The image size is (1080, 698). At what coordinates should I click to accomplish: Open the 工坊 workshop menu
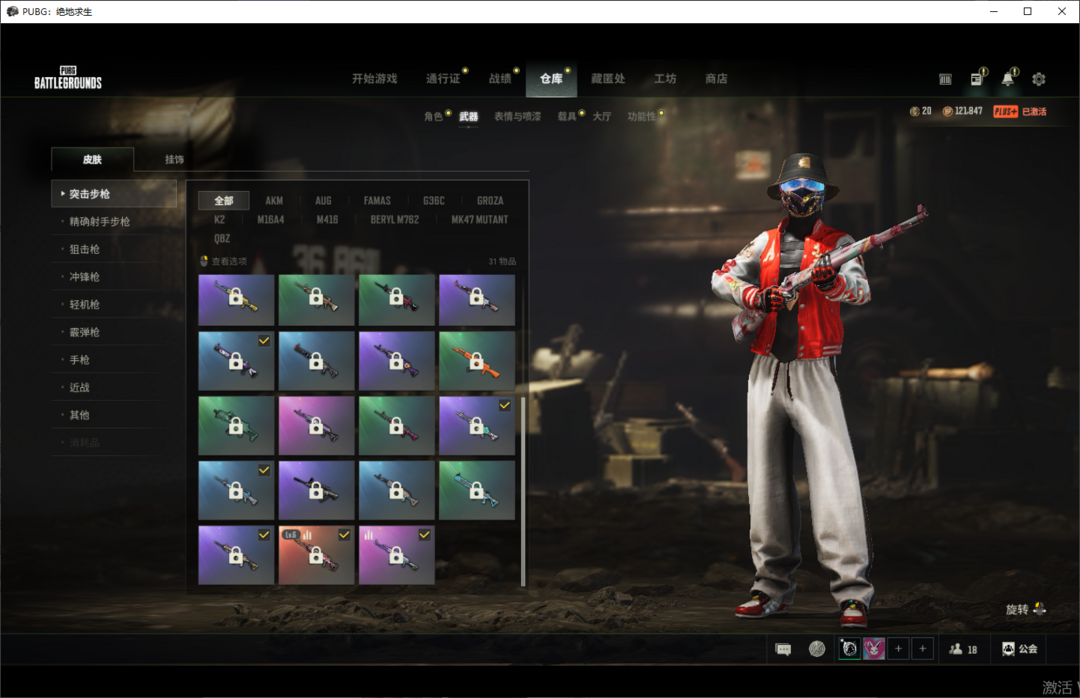(665, 79)
